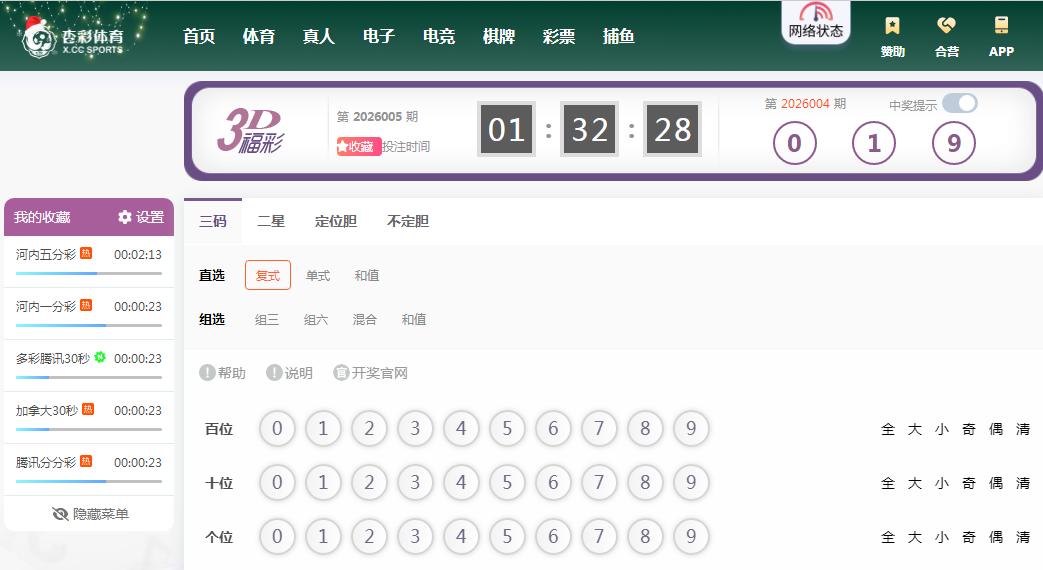
Task: Open 河内五分彩 in favorites list
Action: 47,255
